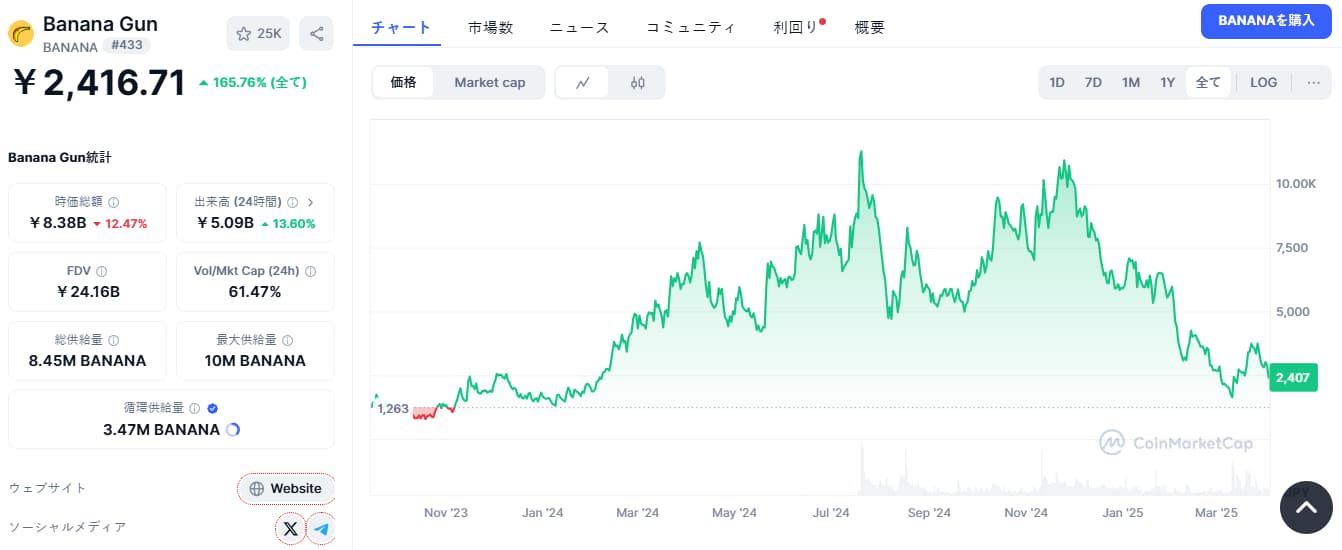
Task: Set chart range to 1Y
Action: [1167, 82]
